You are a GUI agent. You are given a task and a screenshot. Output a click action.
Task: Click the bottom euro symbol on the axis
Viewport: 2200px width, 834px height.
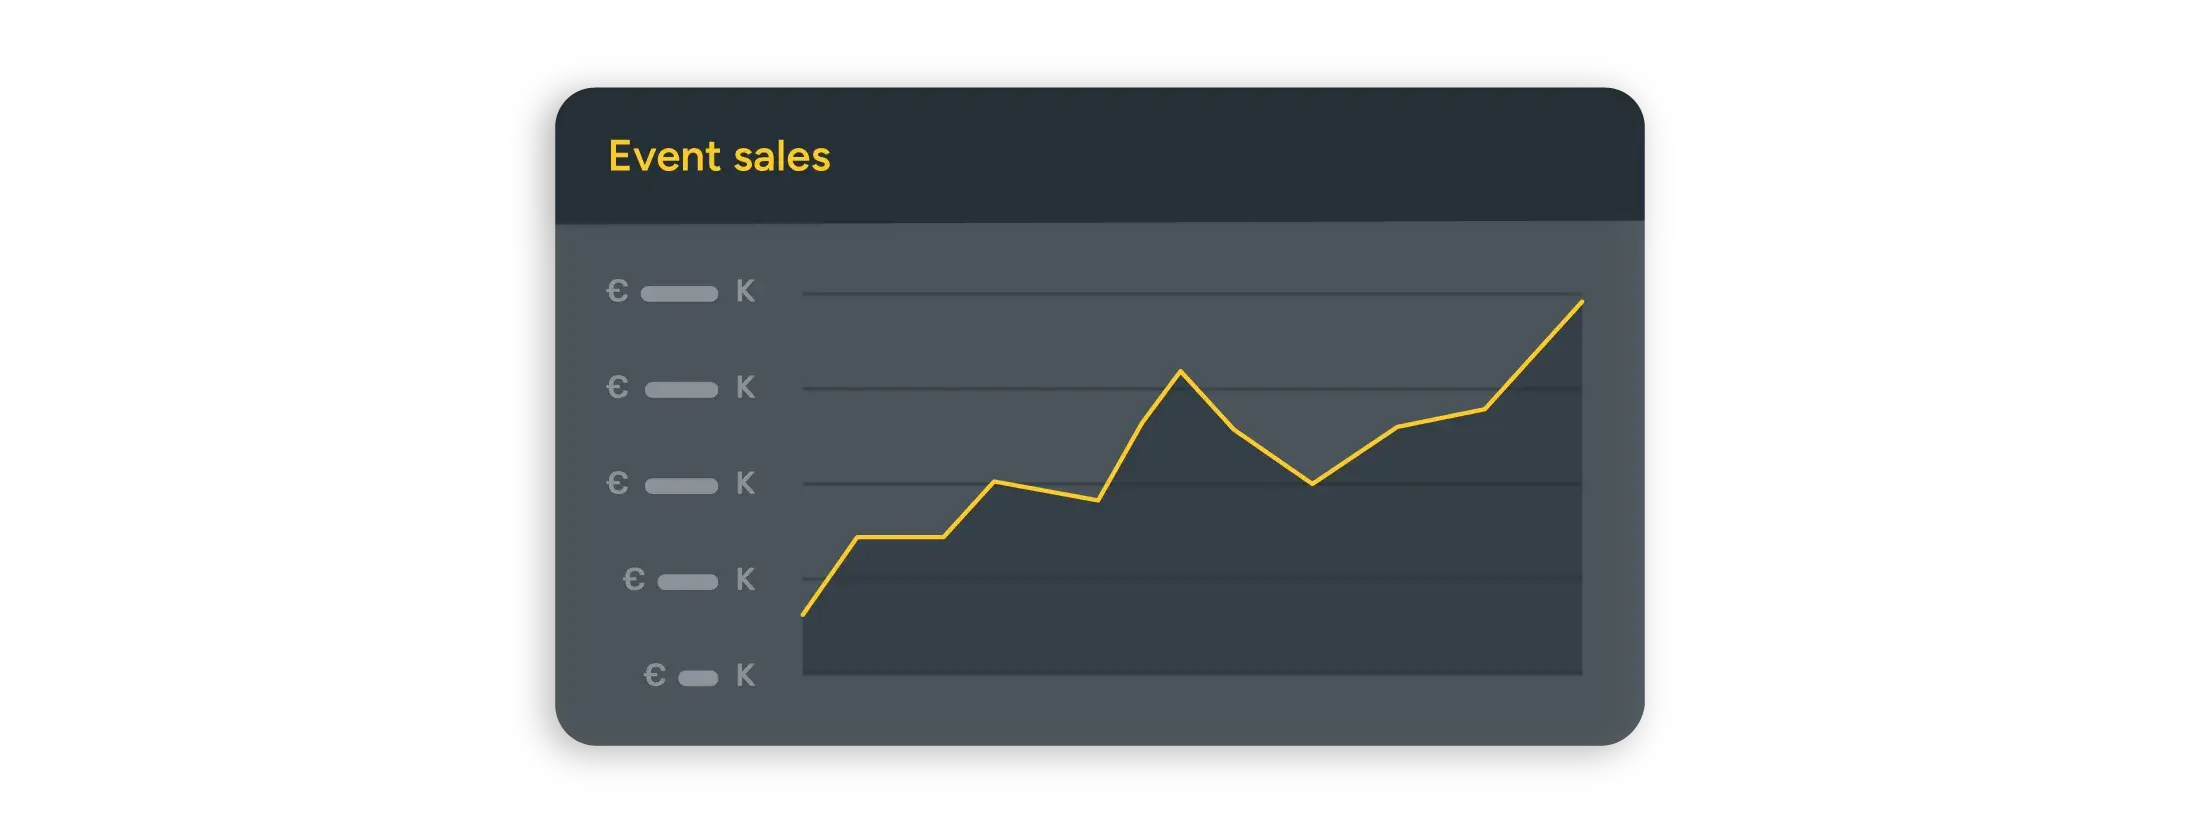click(654, 675)
